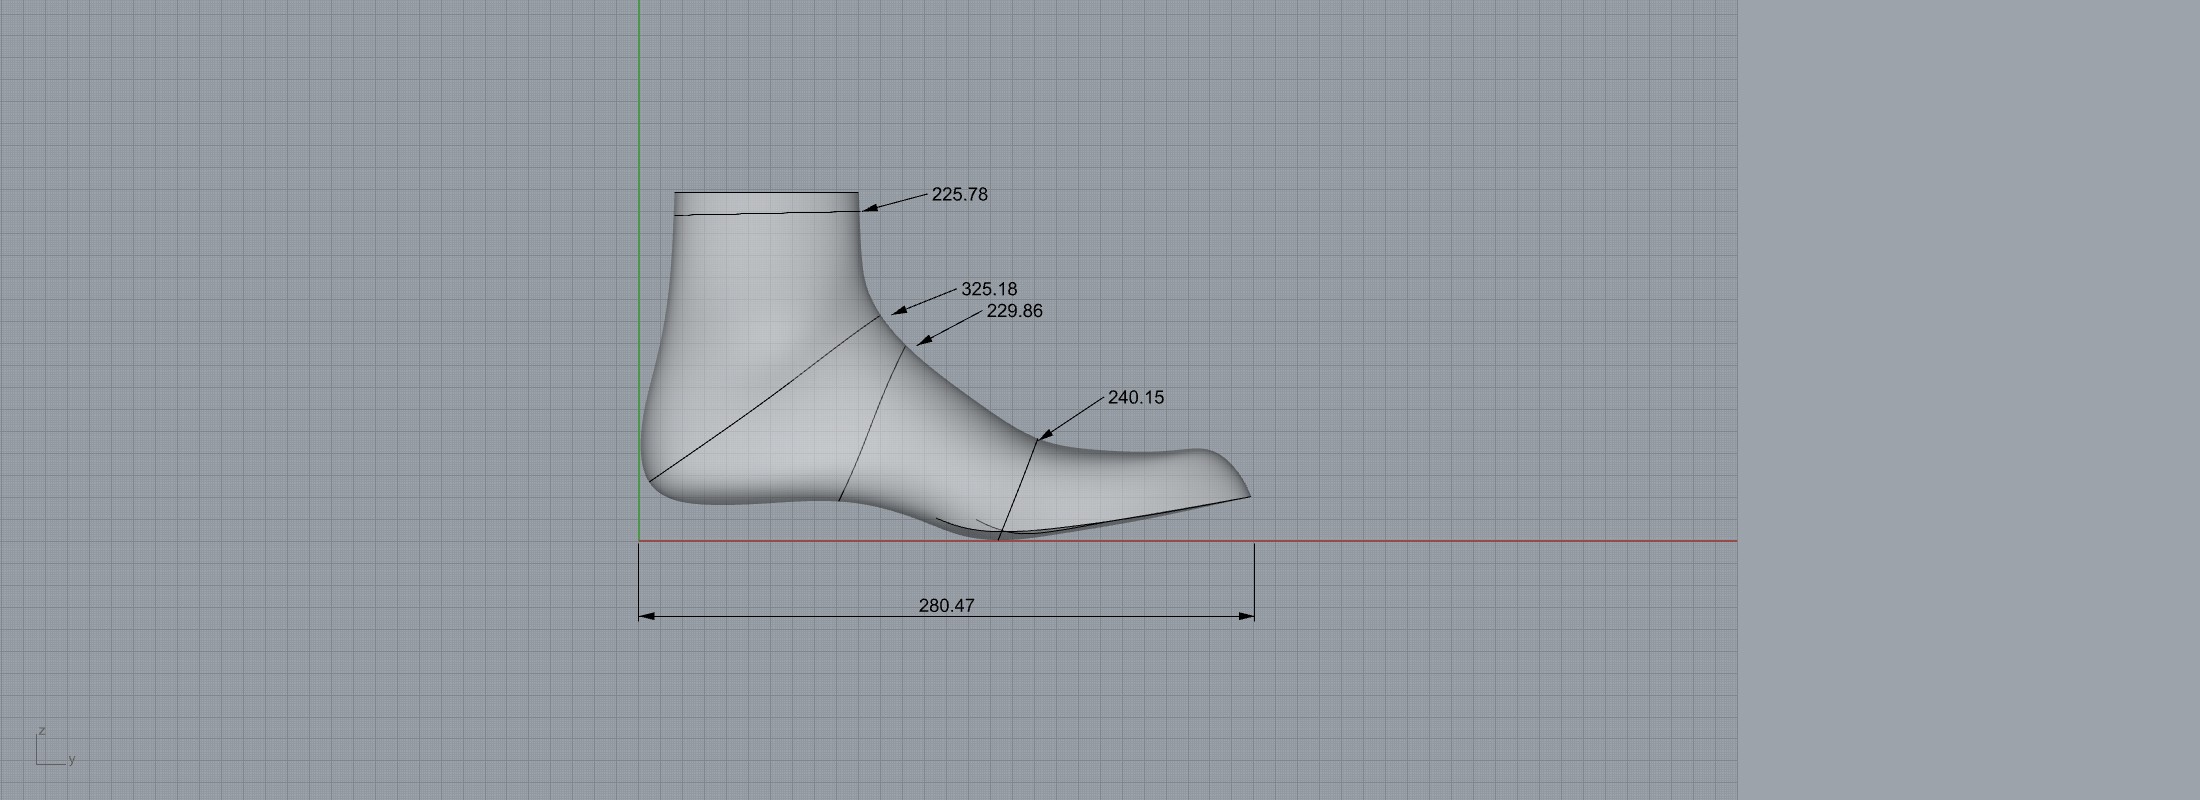Click the flat top edge of the last

click(765, 192)
